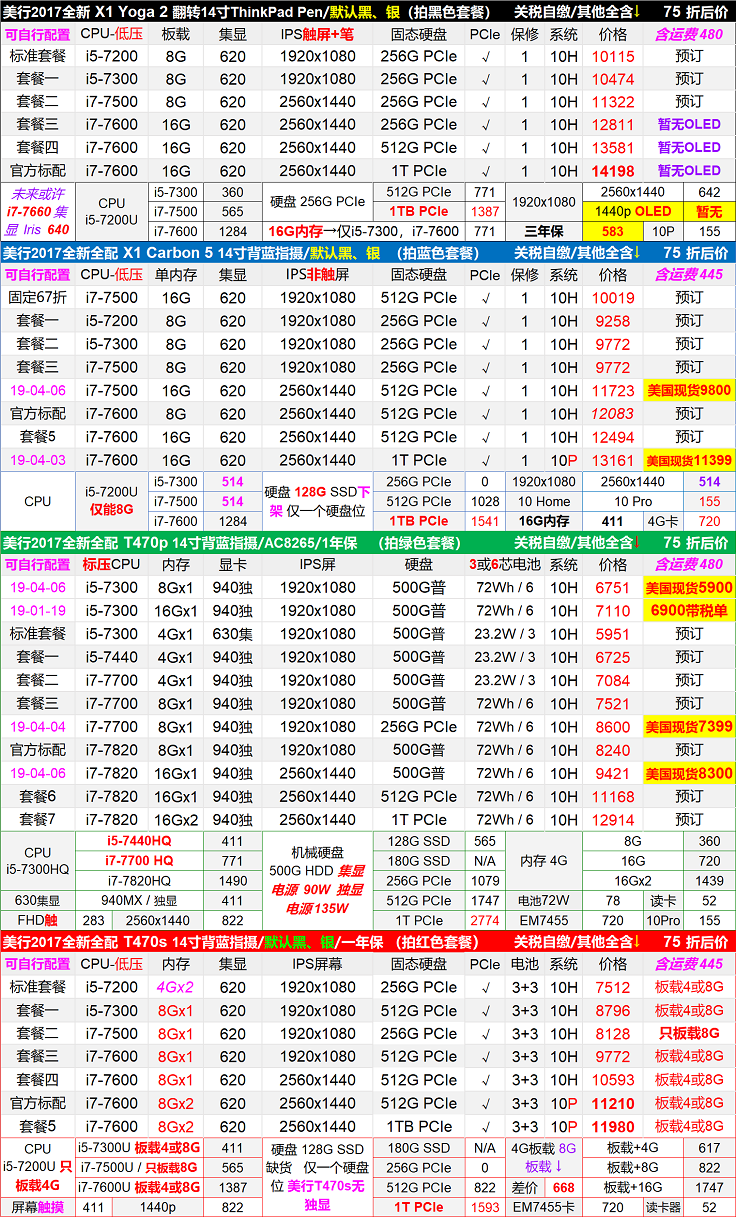Click the 1490 upgrade price
736x1217 pixels.
[x=232, y=881]
